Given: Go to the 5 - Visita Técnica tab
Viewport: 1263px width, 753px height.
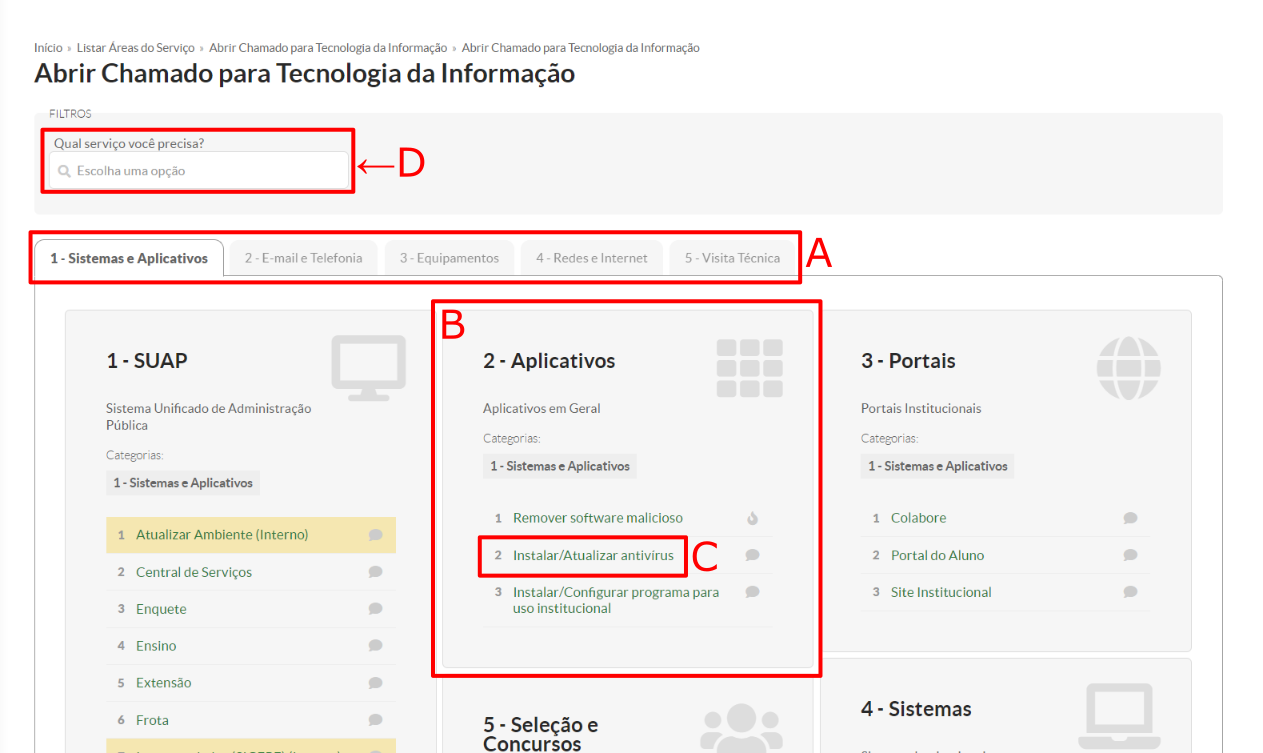Looking at the screenshot, I should 732,258.
